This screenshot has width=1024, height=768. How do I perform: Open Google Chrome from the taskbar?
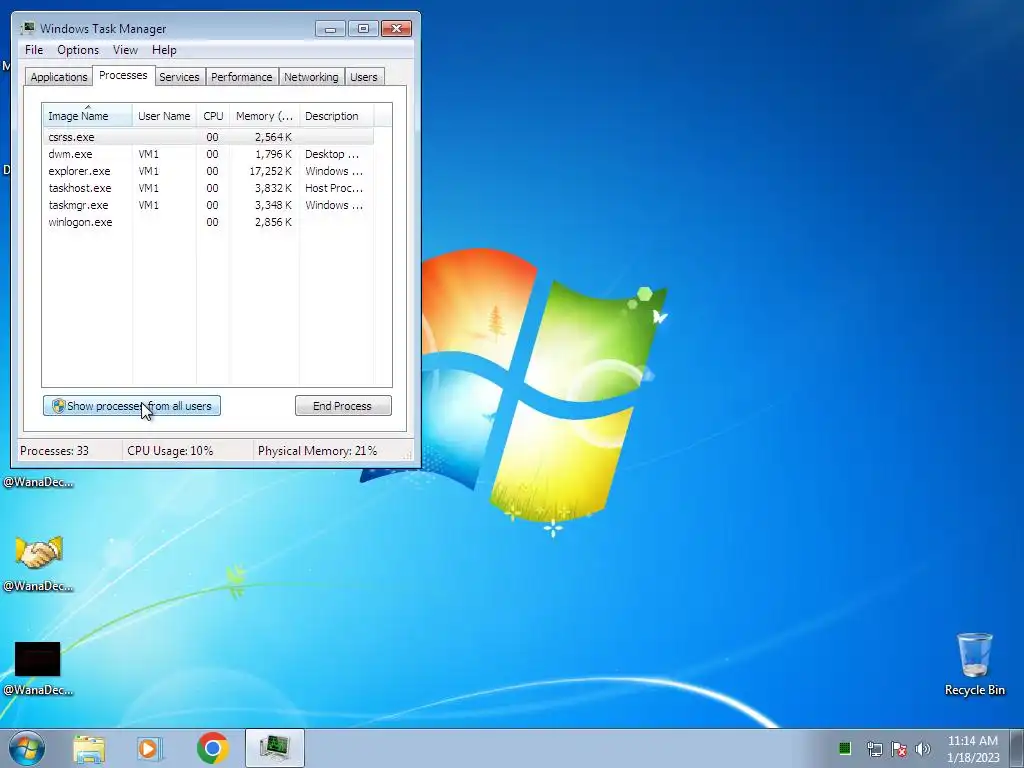[x=212, y=748]
